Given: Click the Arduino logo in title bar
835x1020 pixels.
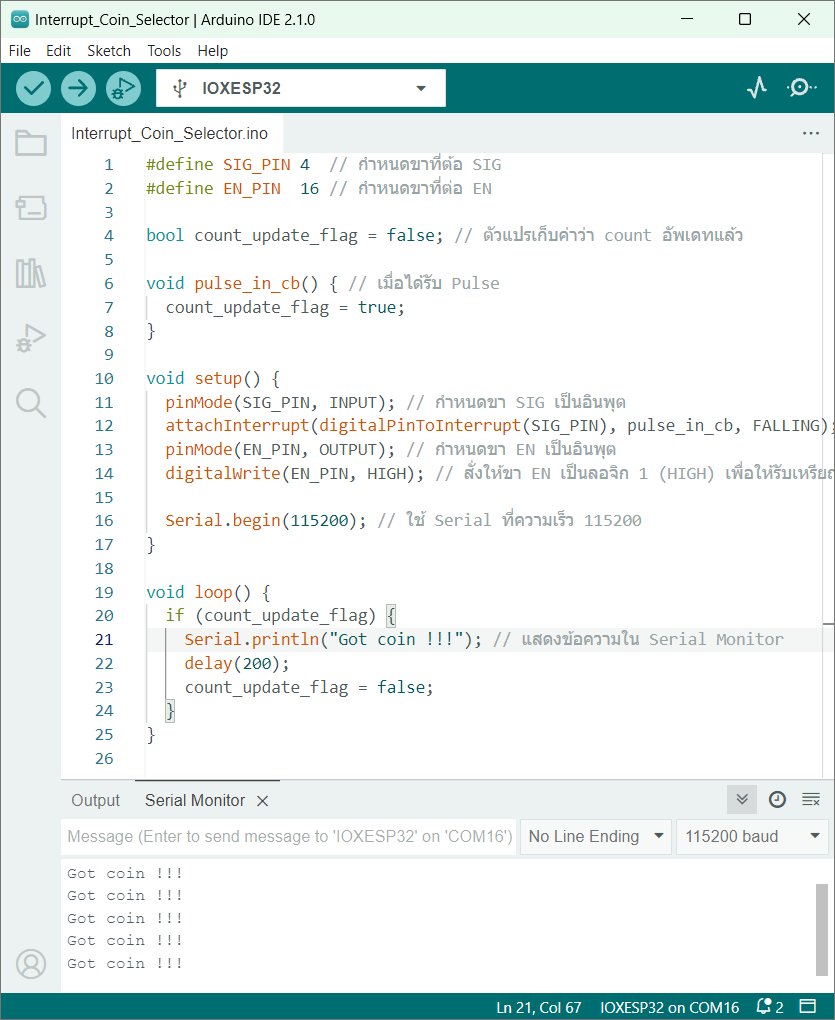Looking at the screenshot, I should tap(20, 20).
